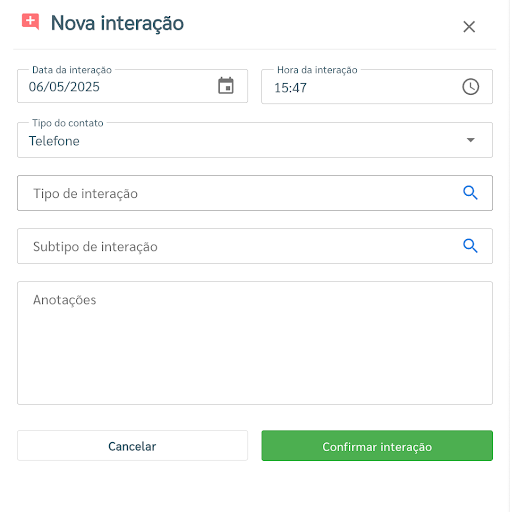Select the Telefone contact type value
This screenshot has width=510, height=512.
pyautogui.click(x=54, y=141)
